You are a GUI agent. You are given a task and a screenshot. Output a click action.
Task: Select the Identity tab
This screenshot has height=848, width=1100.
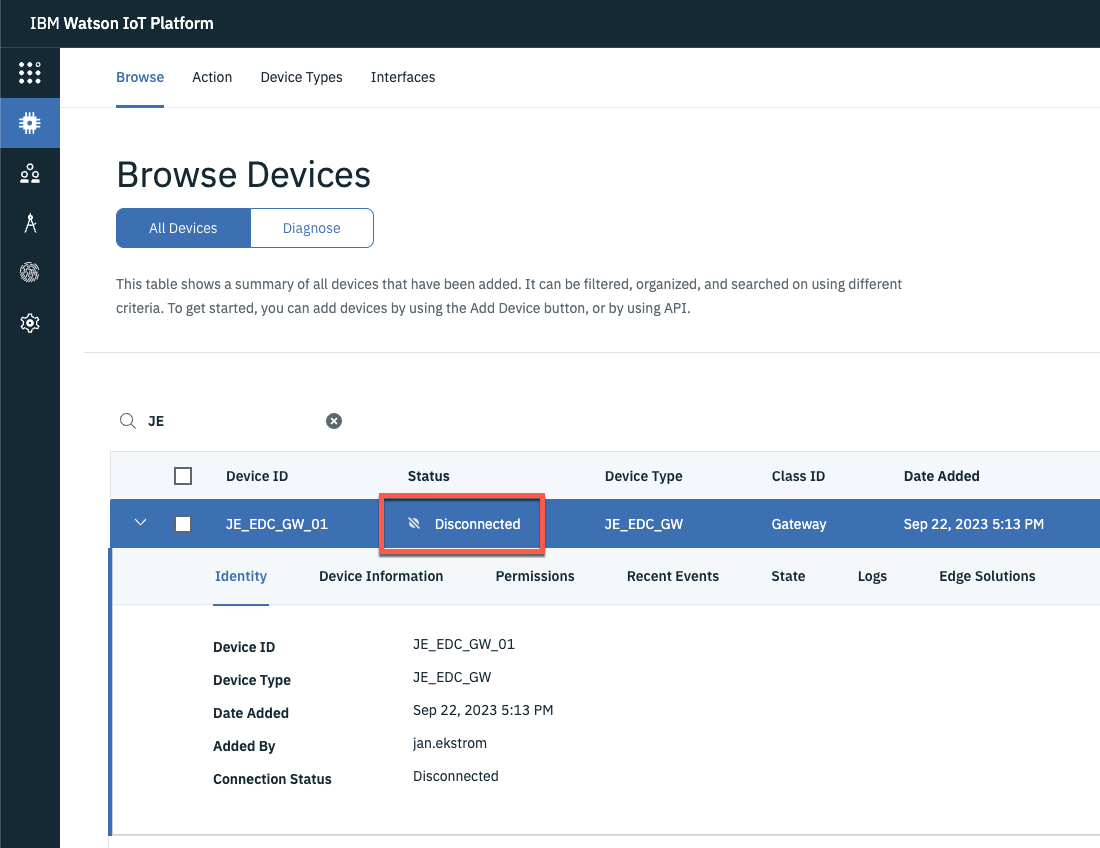[241, 576]
